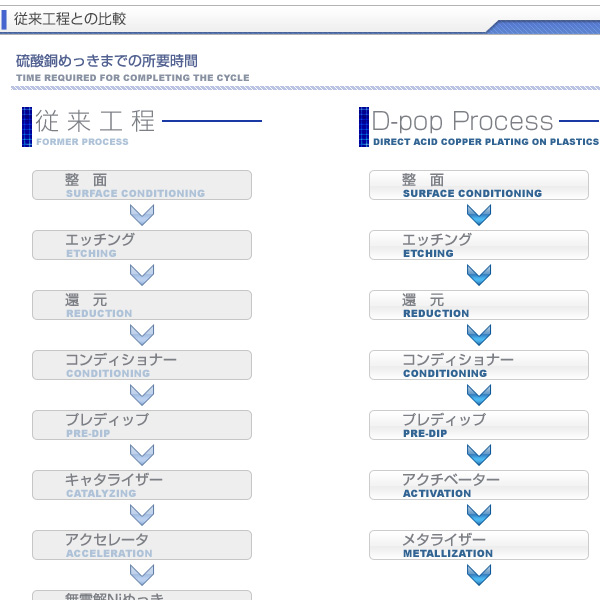Select the アクチベーター Activation step
600x600 pixels.
479,485
